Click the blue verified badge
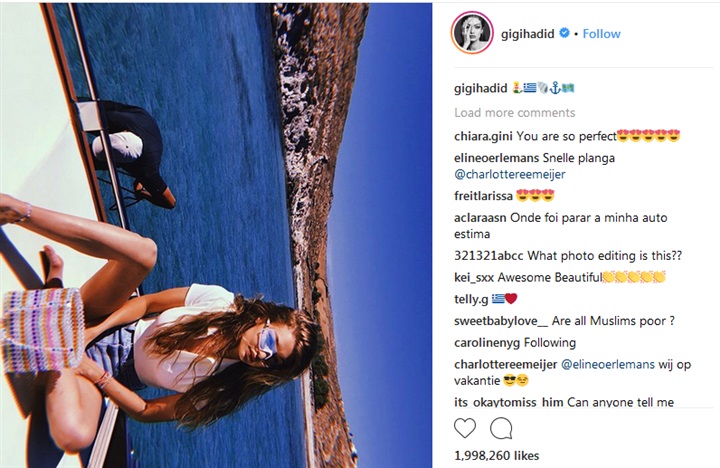This screenshot has width=720, height=468. [x=565, y=33]
